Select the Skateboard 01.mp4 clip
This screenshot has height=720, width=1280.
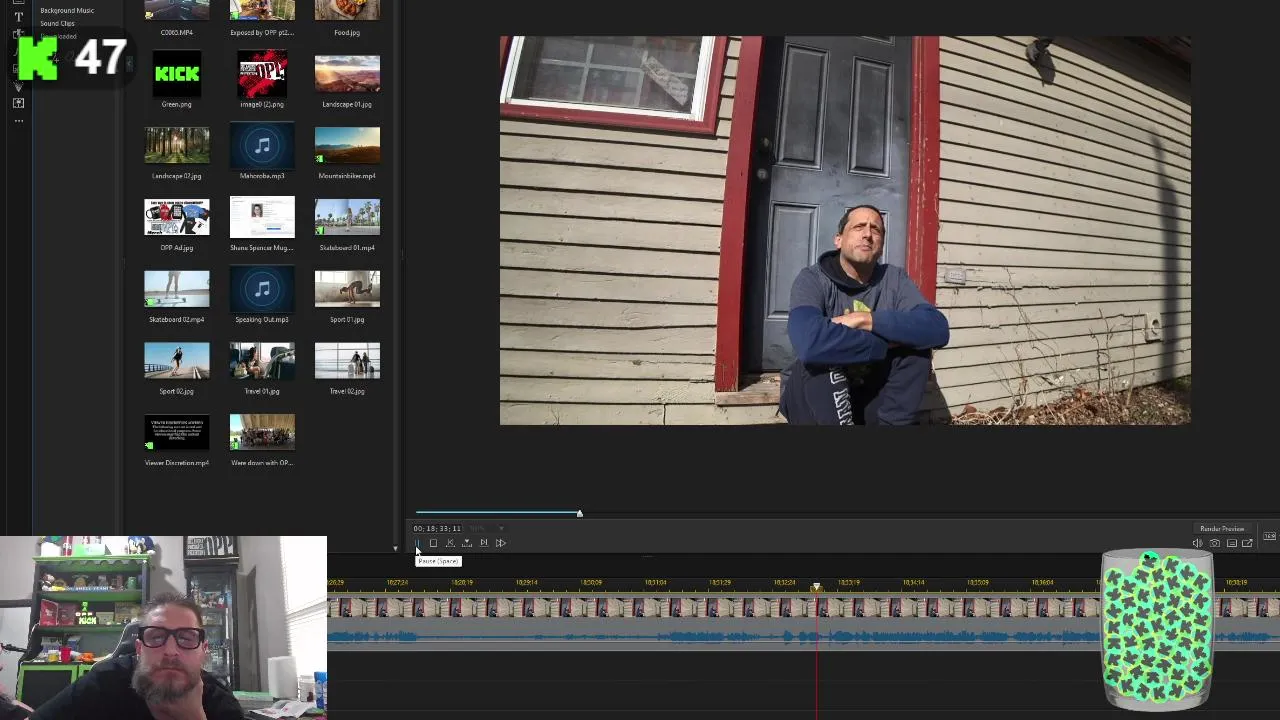pyautogui.click(x=347, y=217)
